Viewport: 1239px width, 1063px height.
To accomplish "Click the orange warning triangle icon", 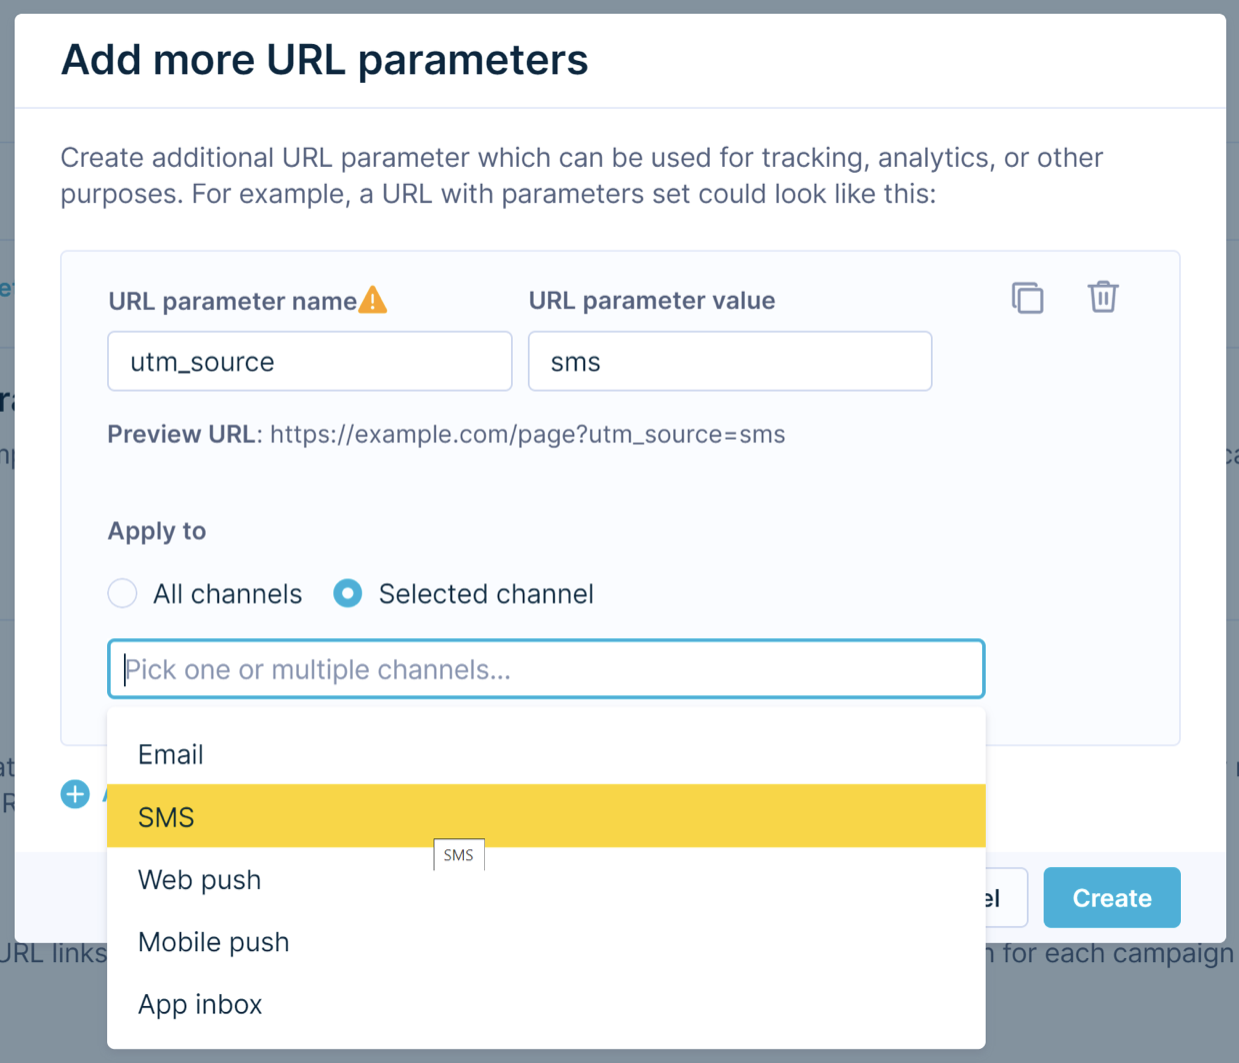I will click(x=373, y=300).
